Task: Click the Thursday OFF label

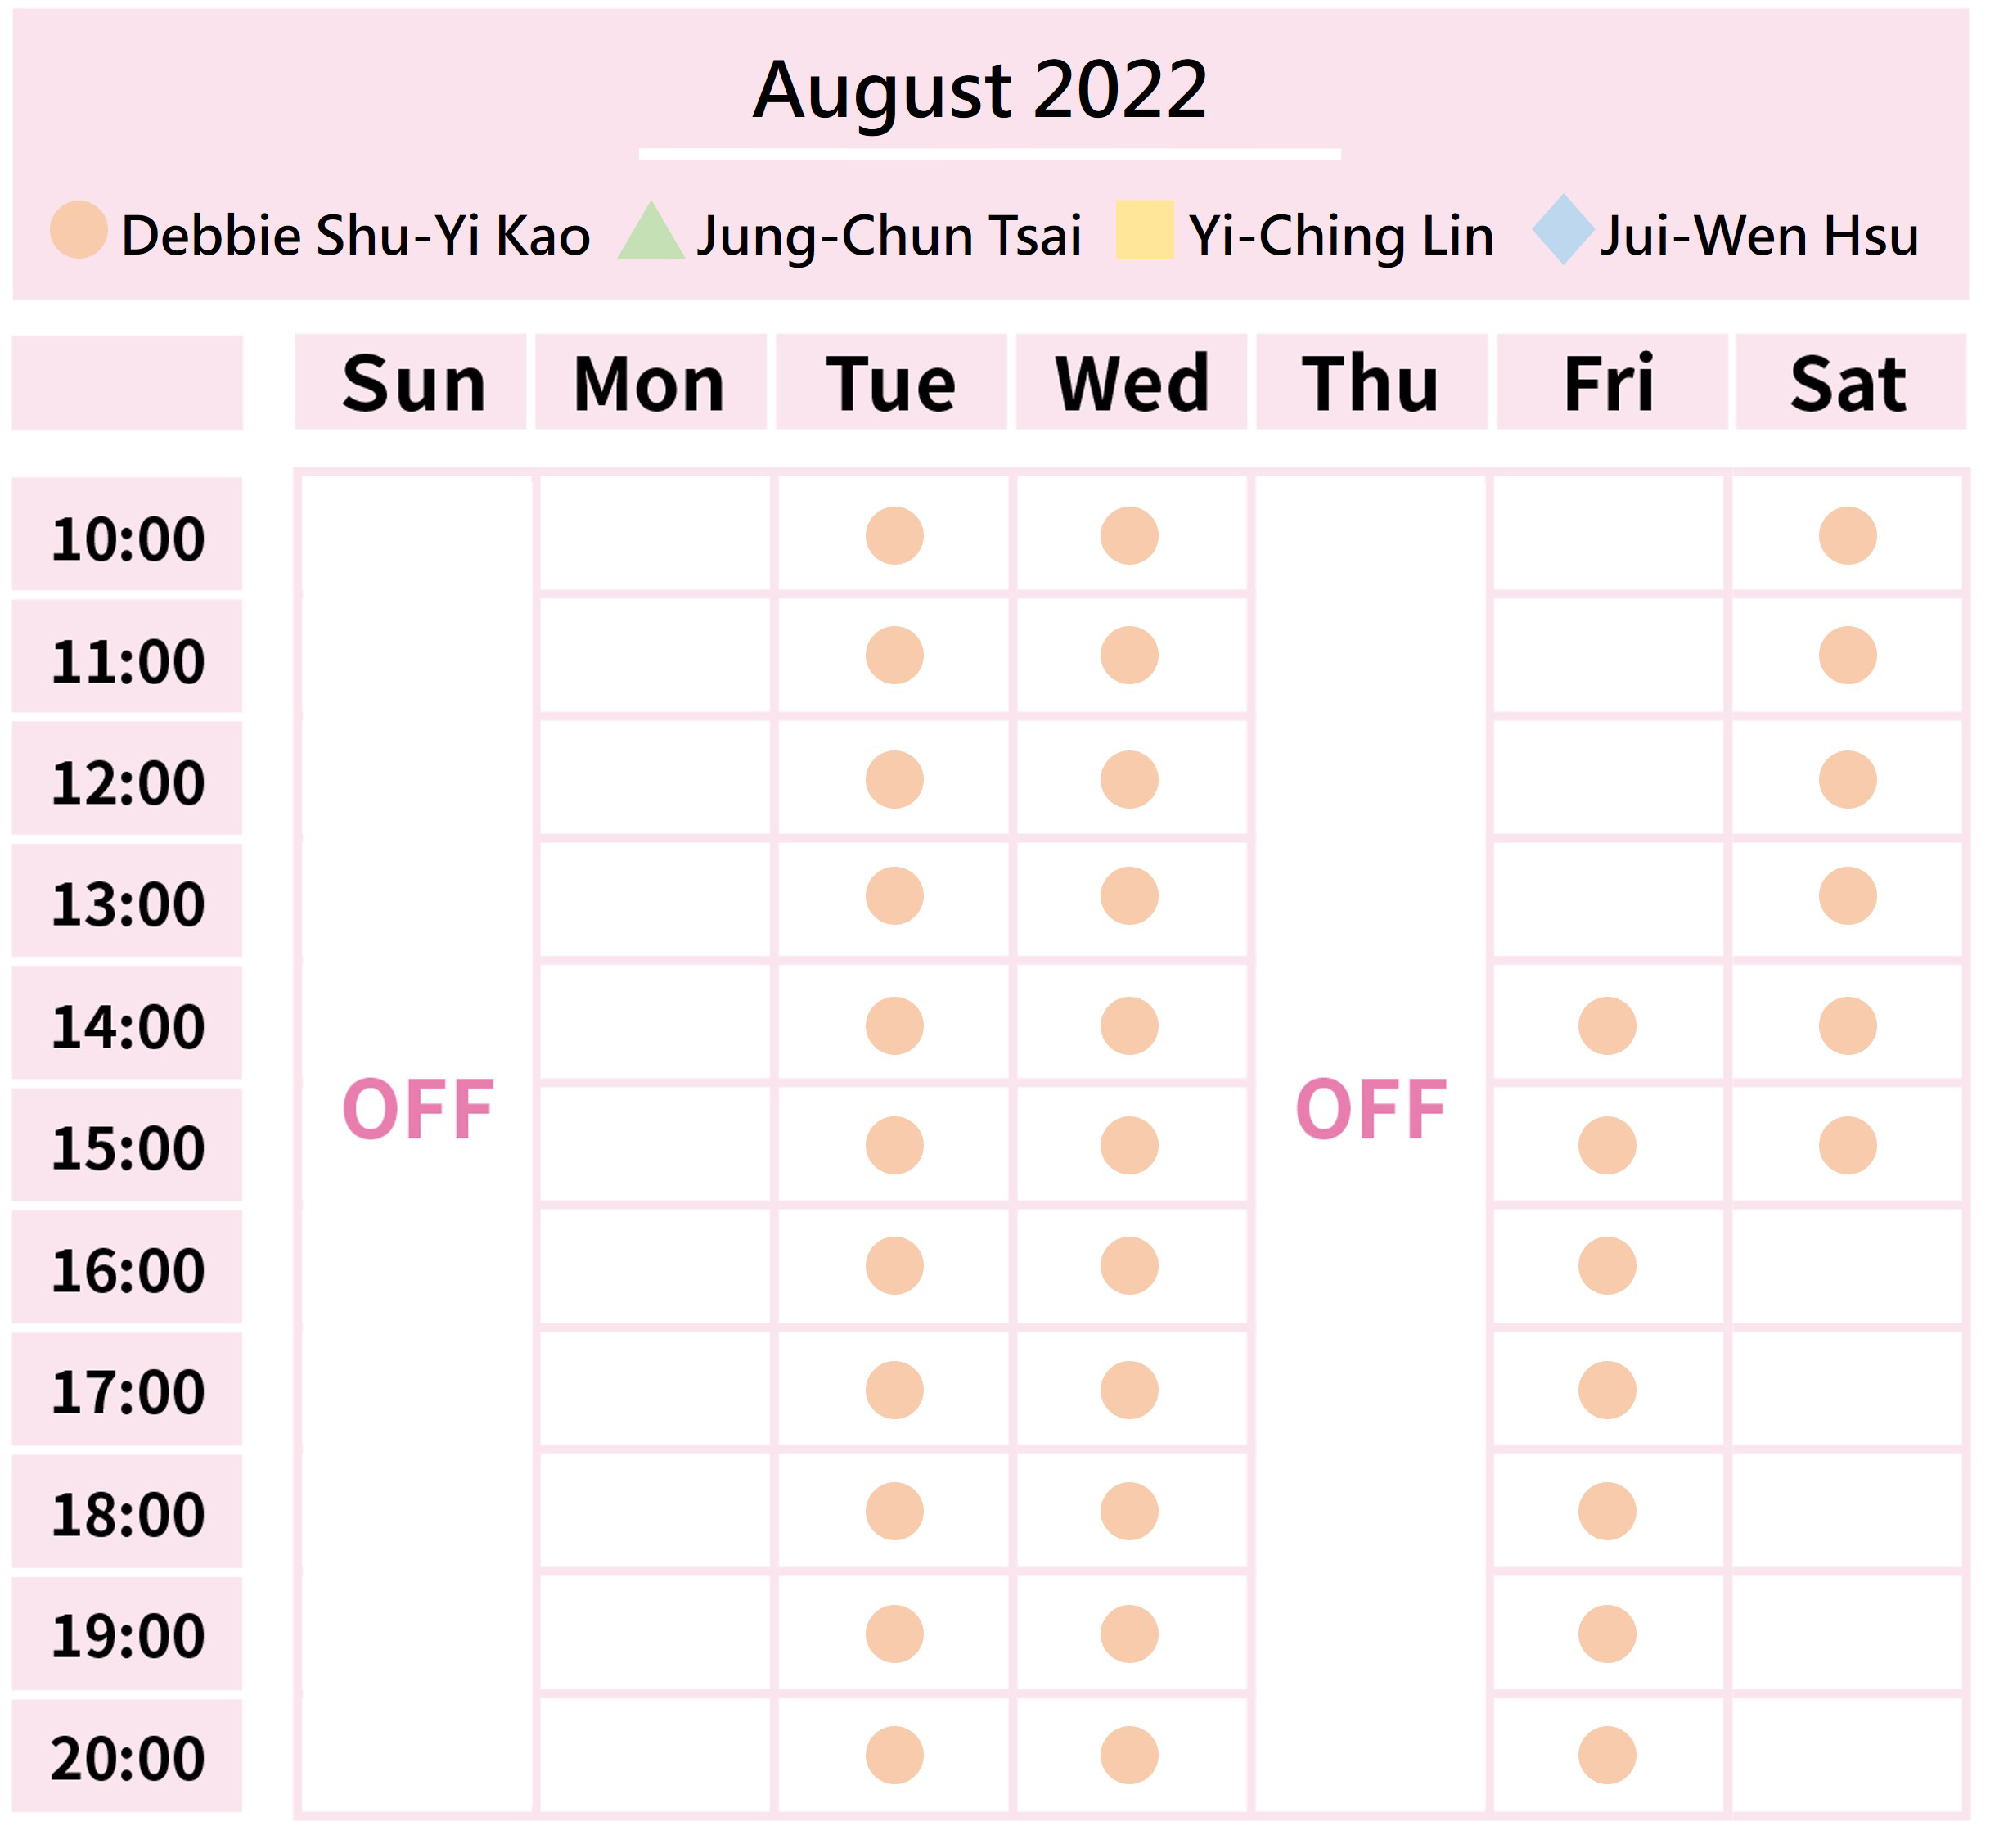Action: click(x=1371, y=1109)
